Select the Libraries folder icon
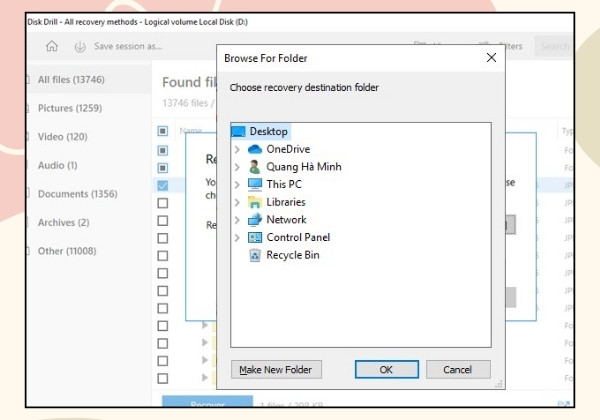 click(x=255, y=202)
